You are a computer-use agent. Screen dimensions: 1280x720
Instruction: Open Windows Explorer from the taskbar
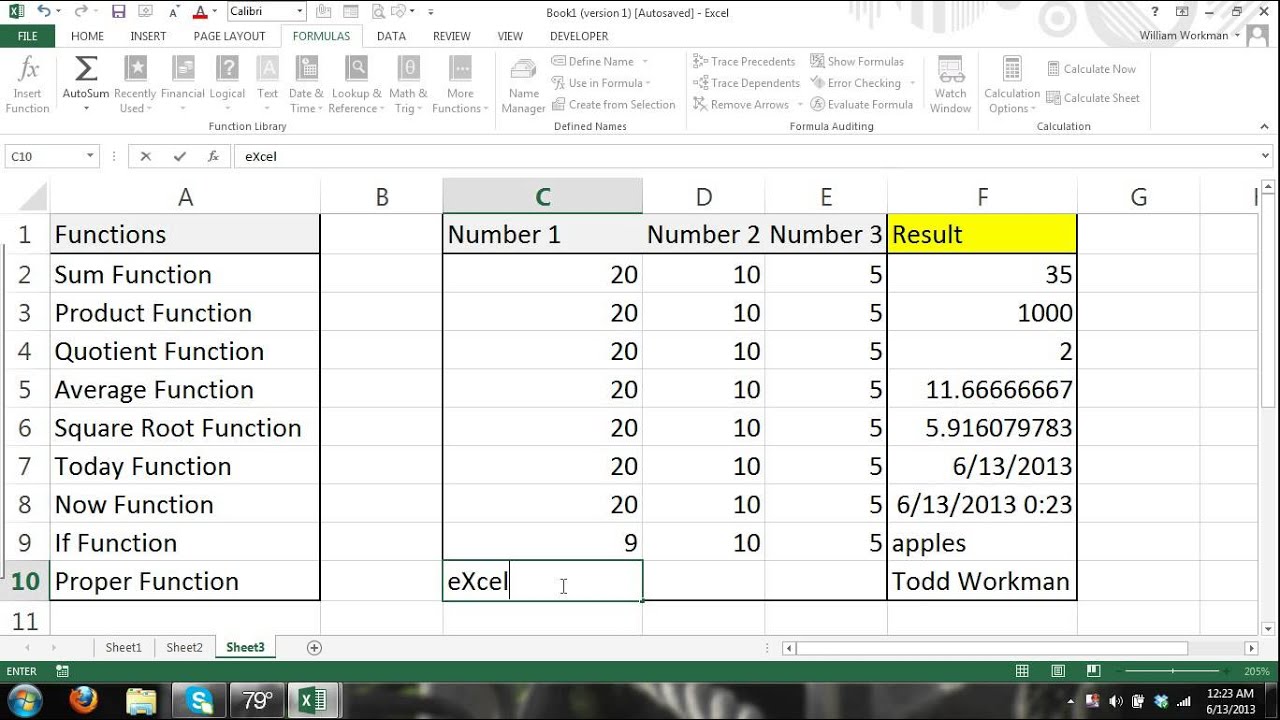click(x=141, y=700)
